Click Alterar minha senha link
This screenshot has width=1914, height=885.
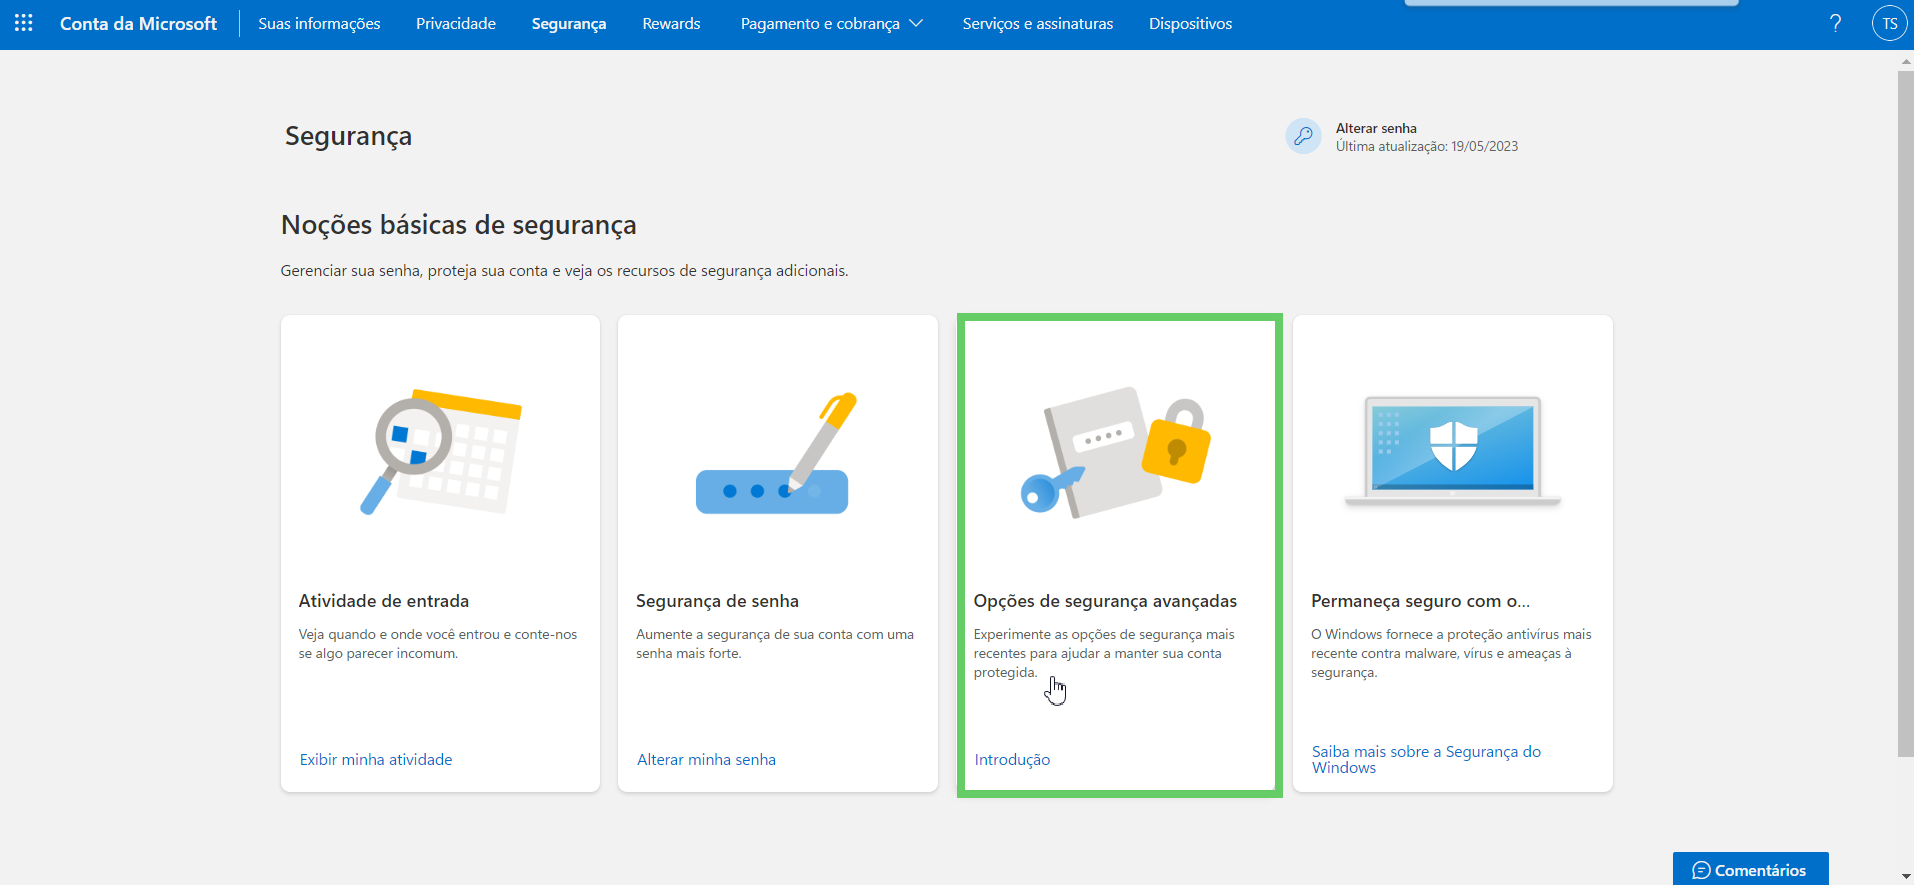(706, 760)
